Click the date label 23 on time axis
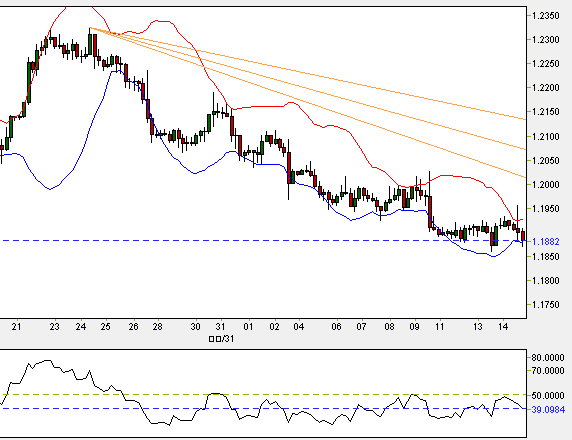 [54, 327]
